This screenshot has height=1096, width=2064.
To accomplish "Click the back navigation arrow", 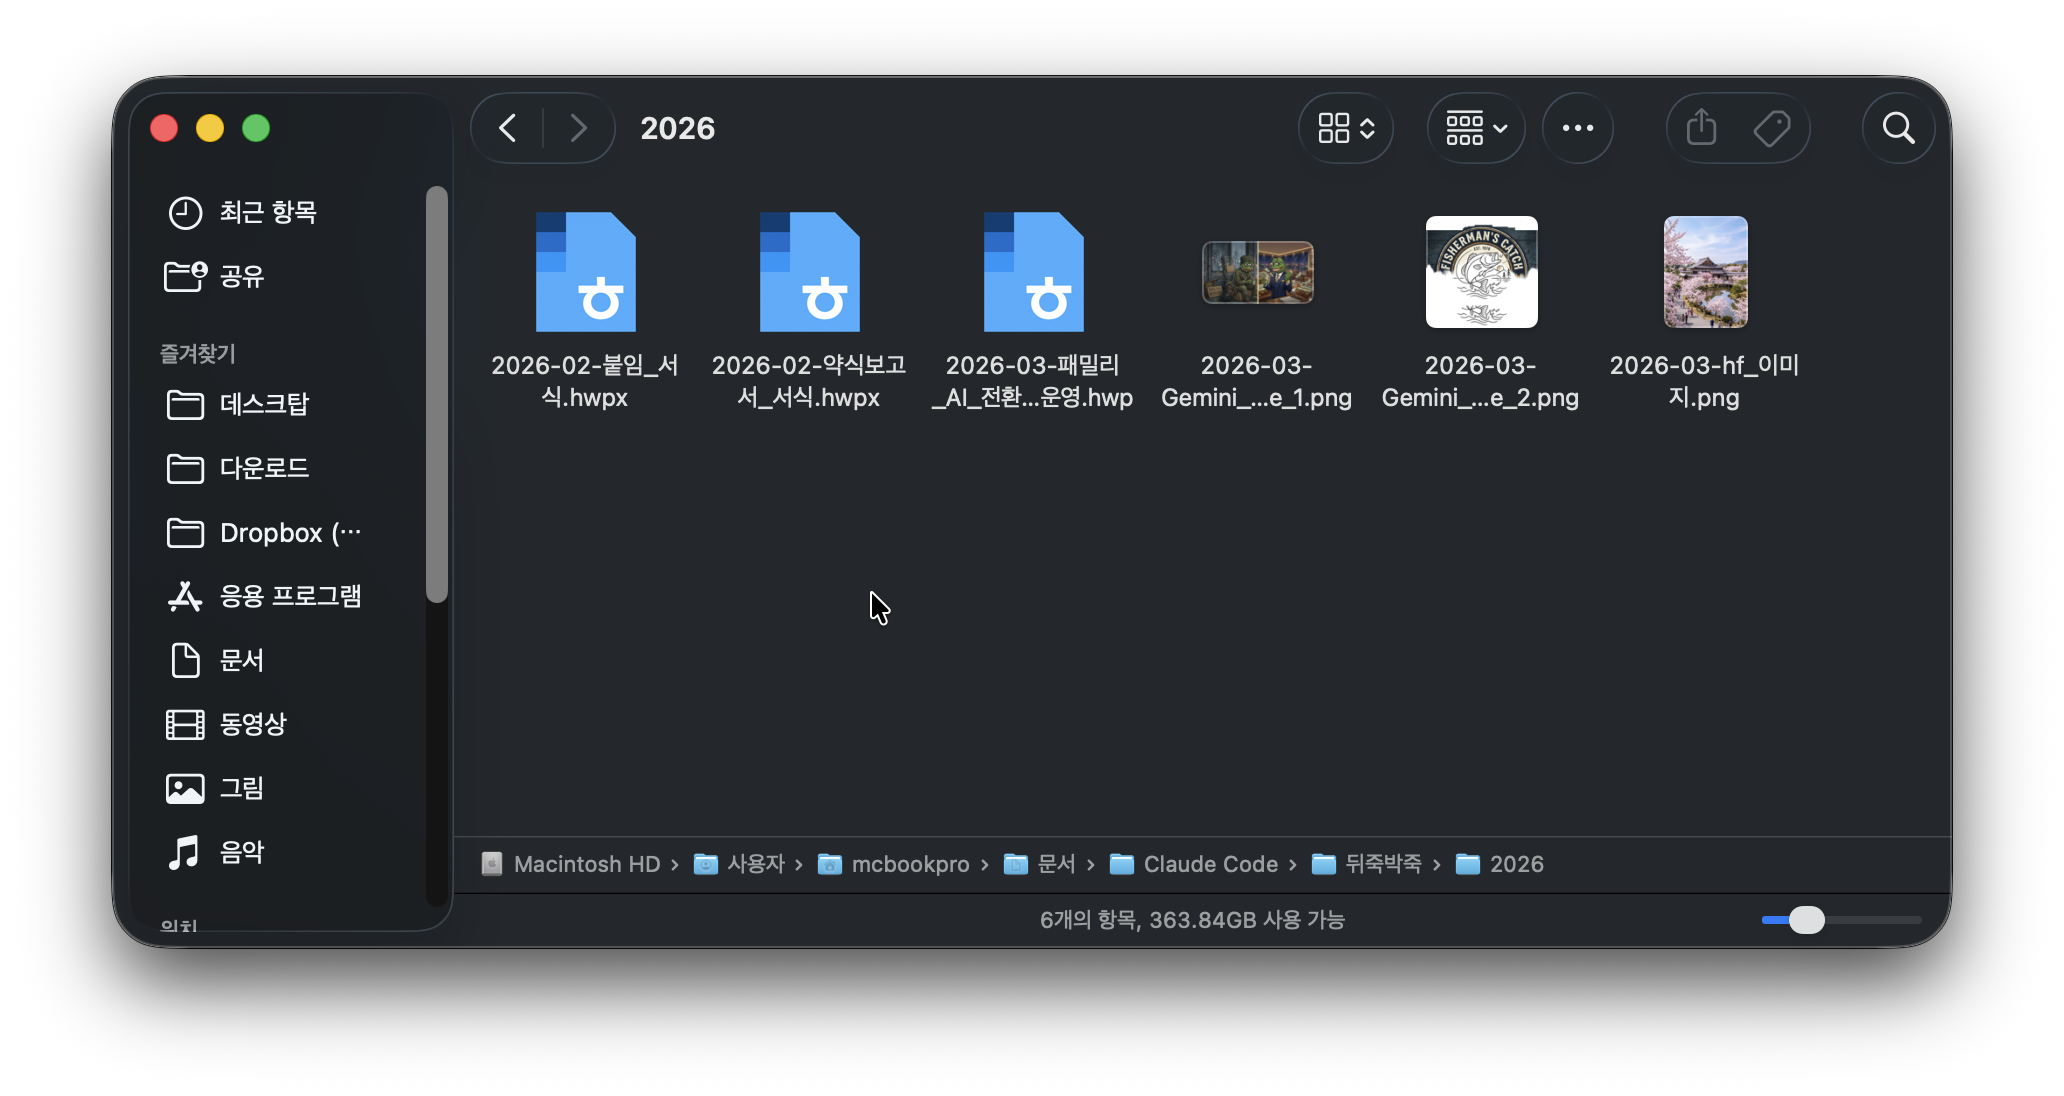I will (x=508, y=128).
